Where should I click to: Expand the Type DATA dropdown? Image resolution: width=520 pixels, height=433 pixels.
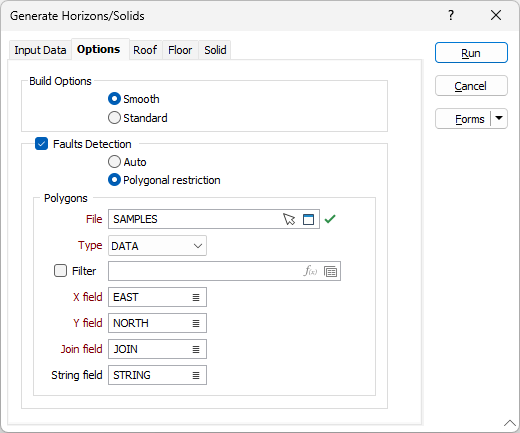[157, 246]
